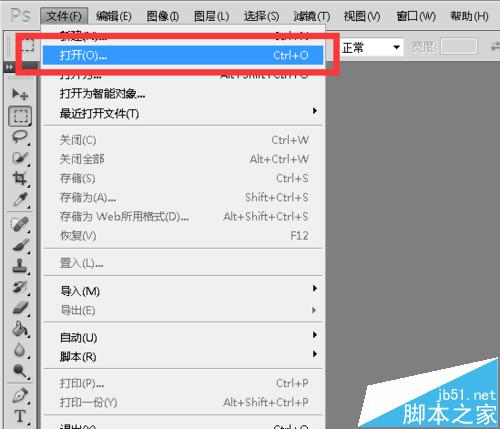Click the swap width and height arrows

pyautogui.click(x=495, y=46)
